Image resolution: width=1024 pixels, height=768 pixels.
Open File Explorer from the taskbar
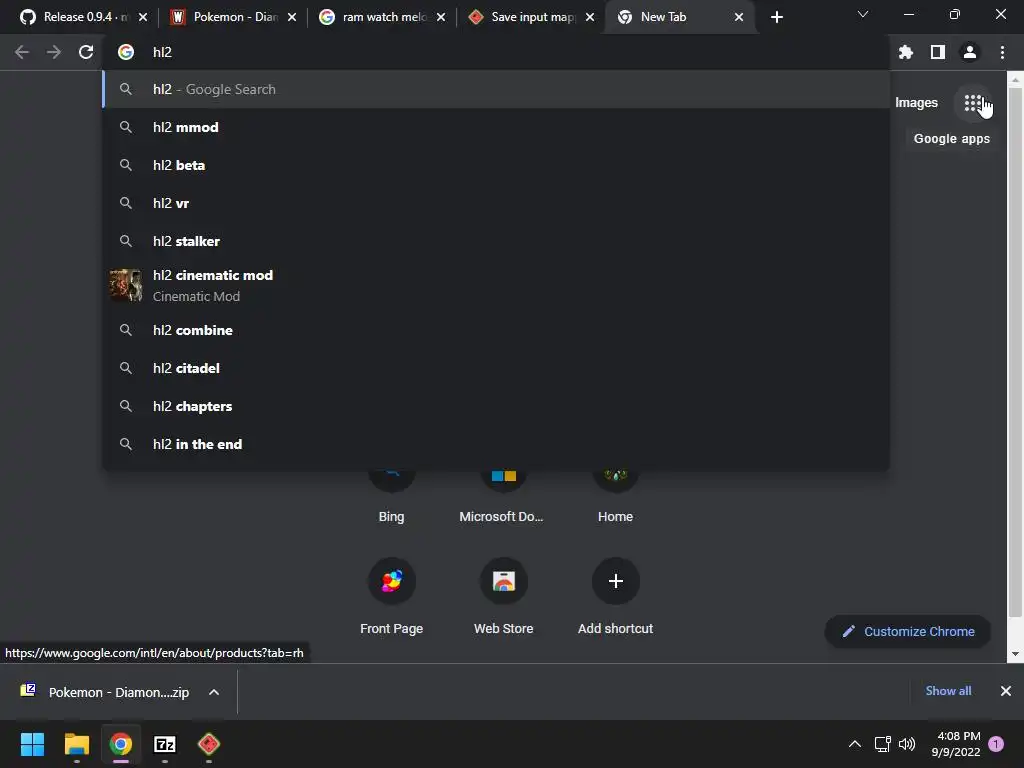[76, 744]
